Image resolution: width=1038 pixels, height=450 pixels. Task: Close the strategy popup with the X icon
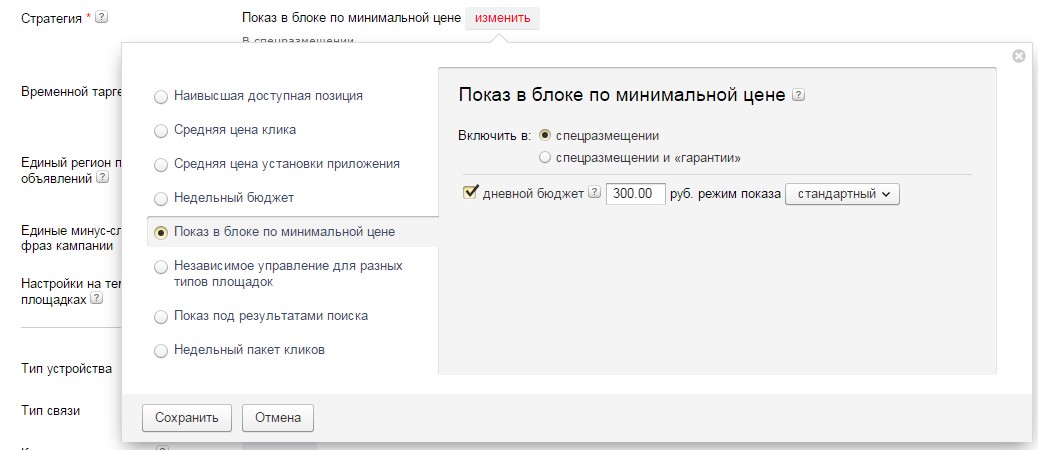pos(1019,56)
